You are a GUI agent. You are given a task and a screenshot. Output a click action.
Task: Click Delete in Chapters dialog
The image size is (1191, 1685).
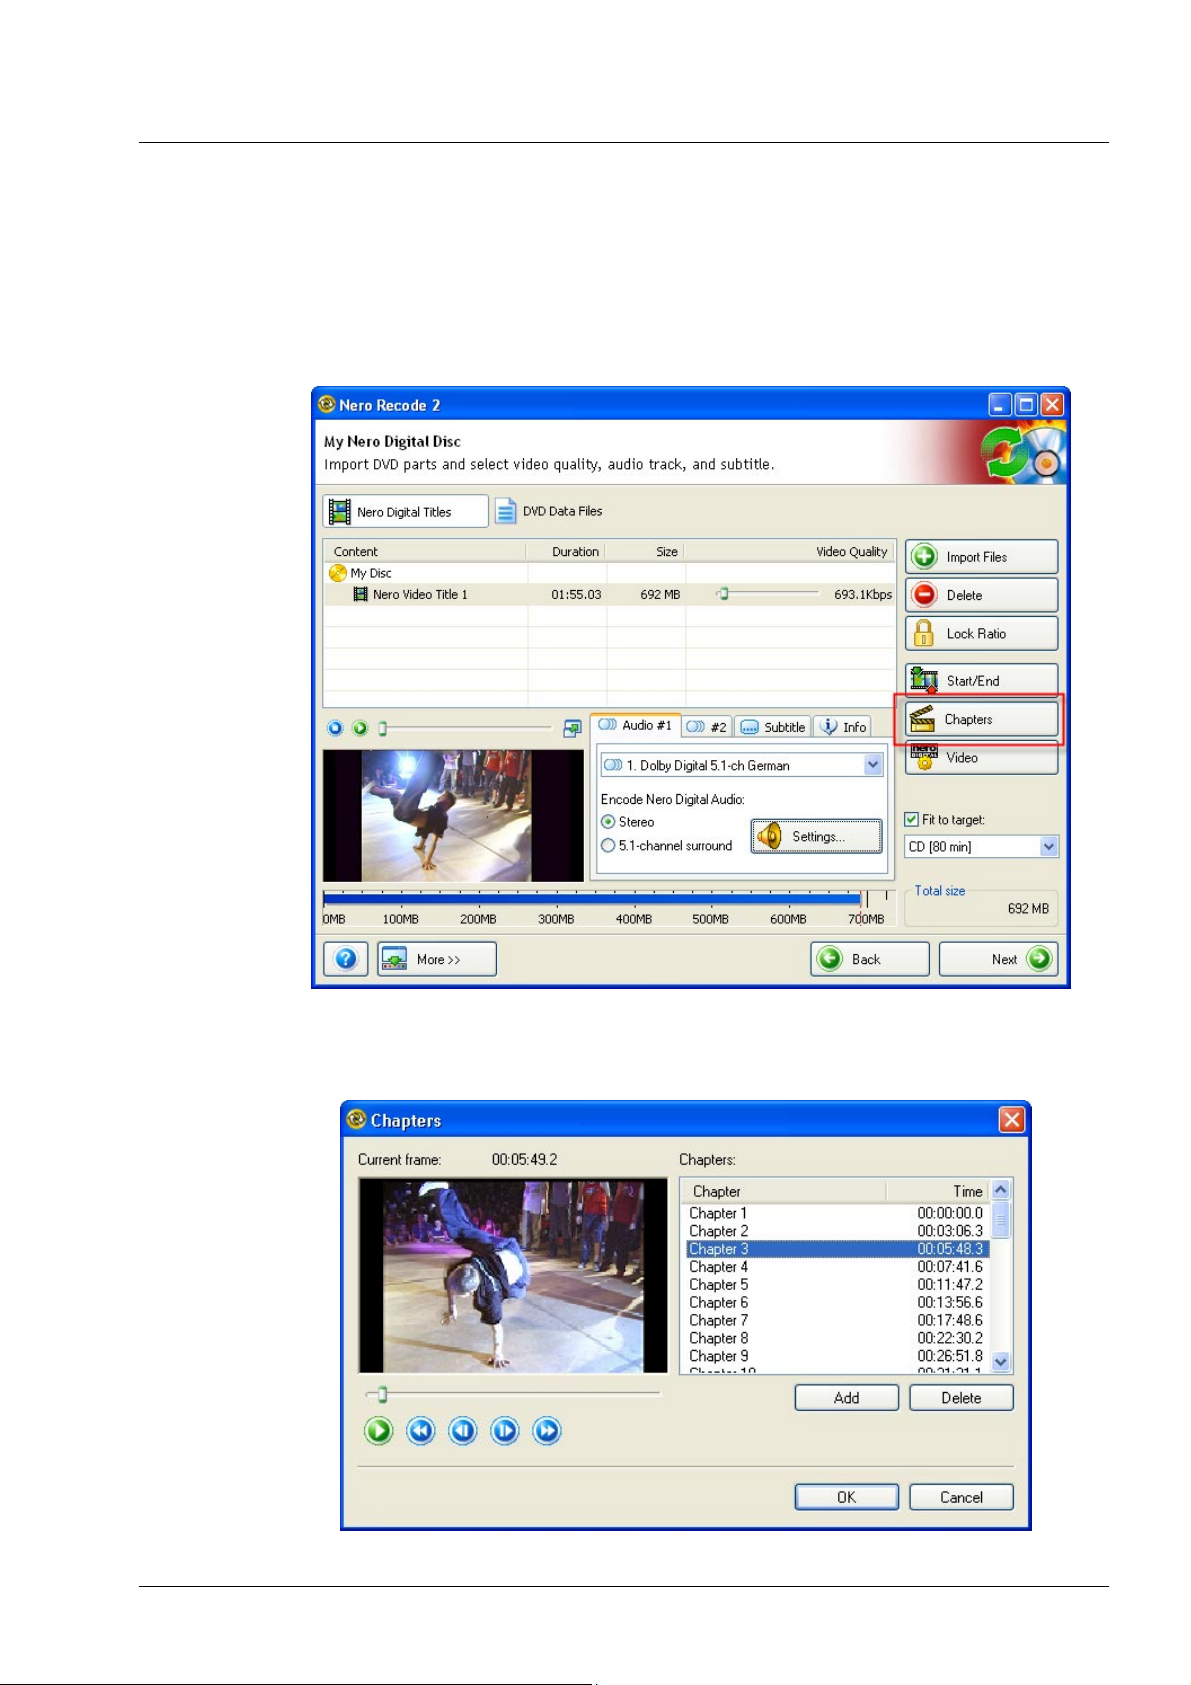961,1398
